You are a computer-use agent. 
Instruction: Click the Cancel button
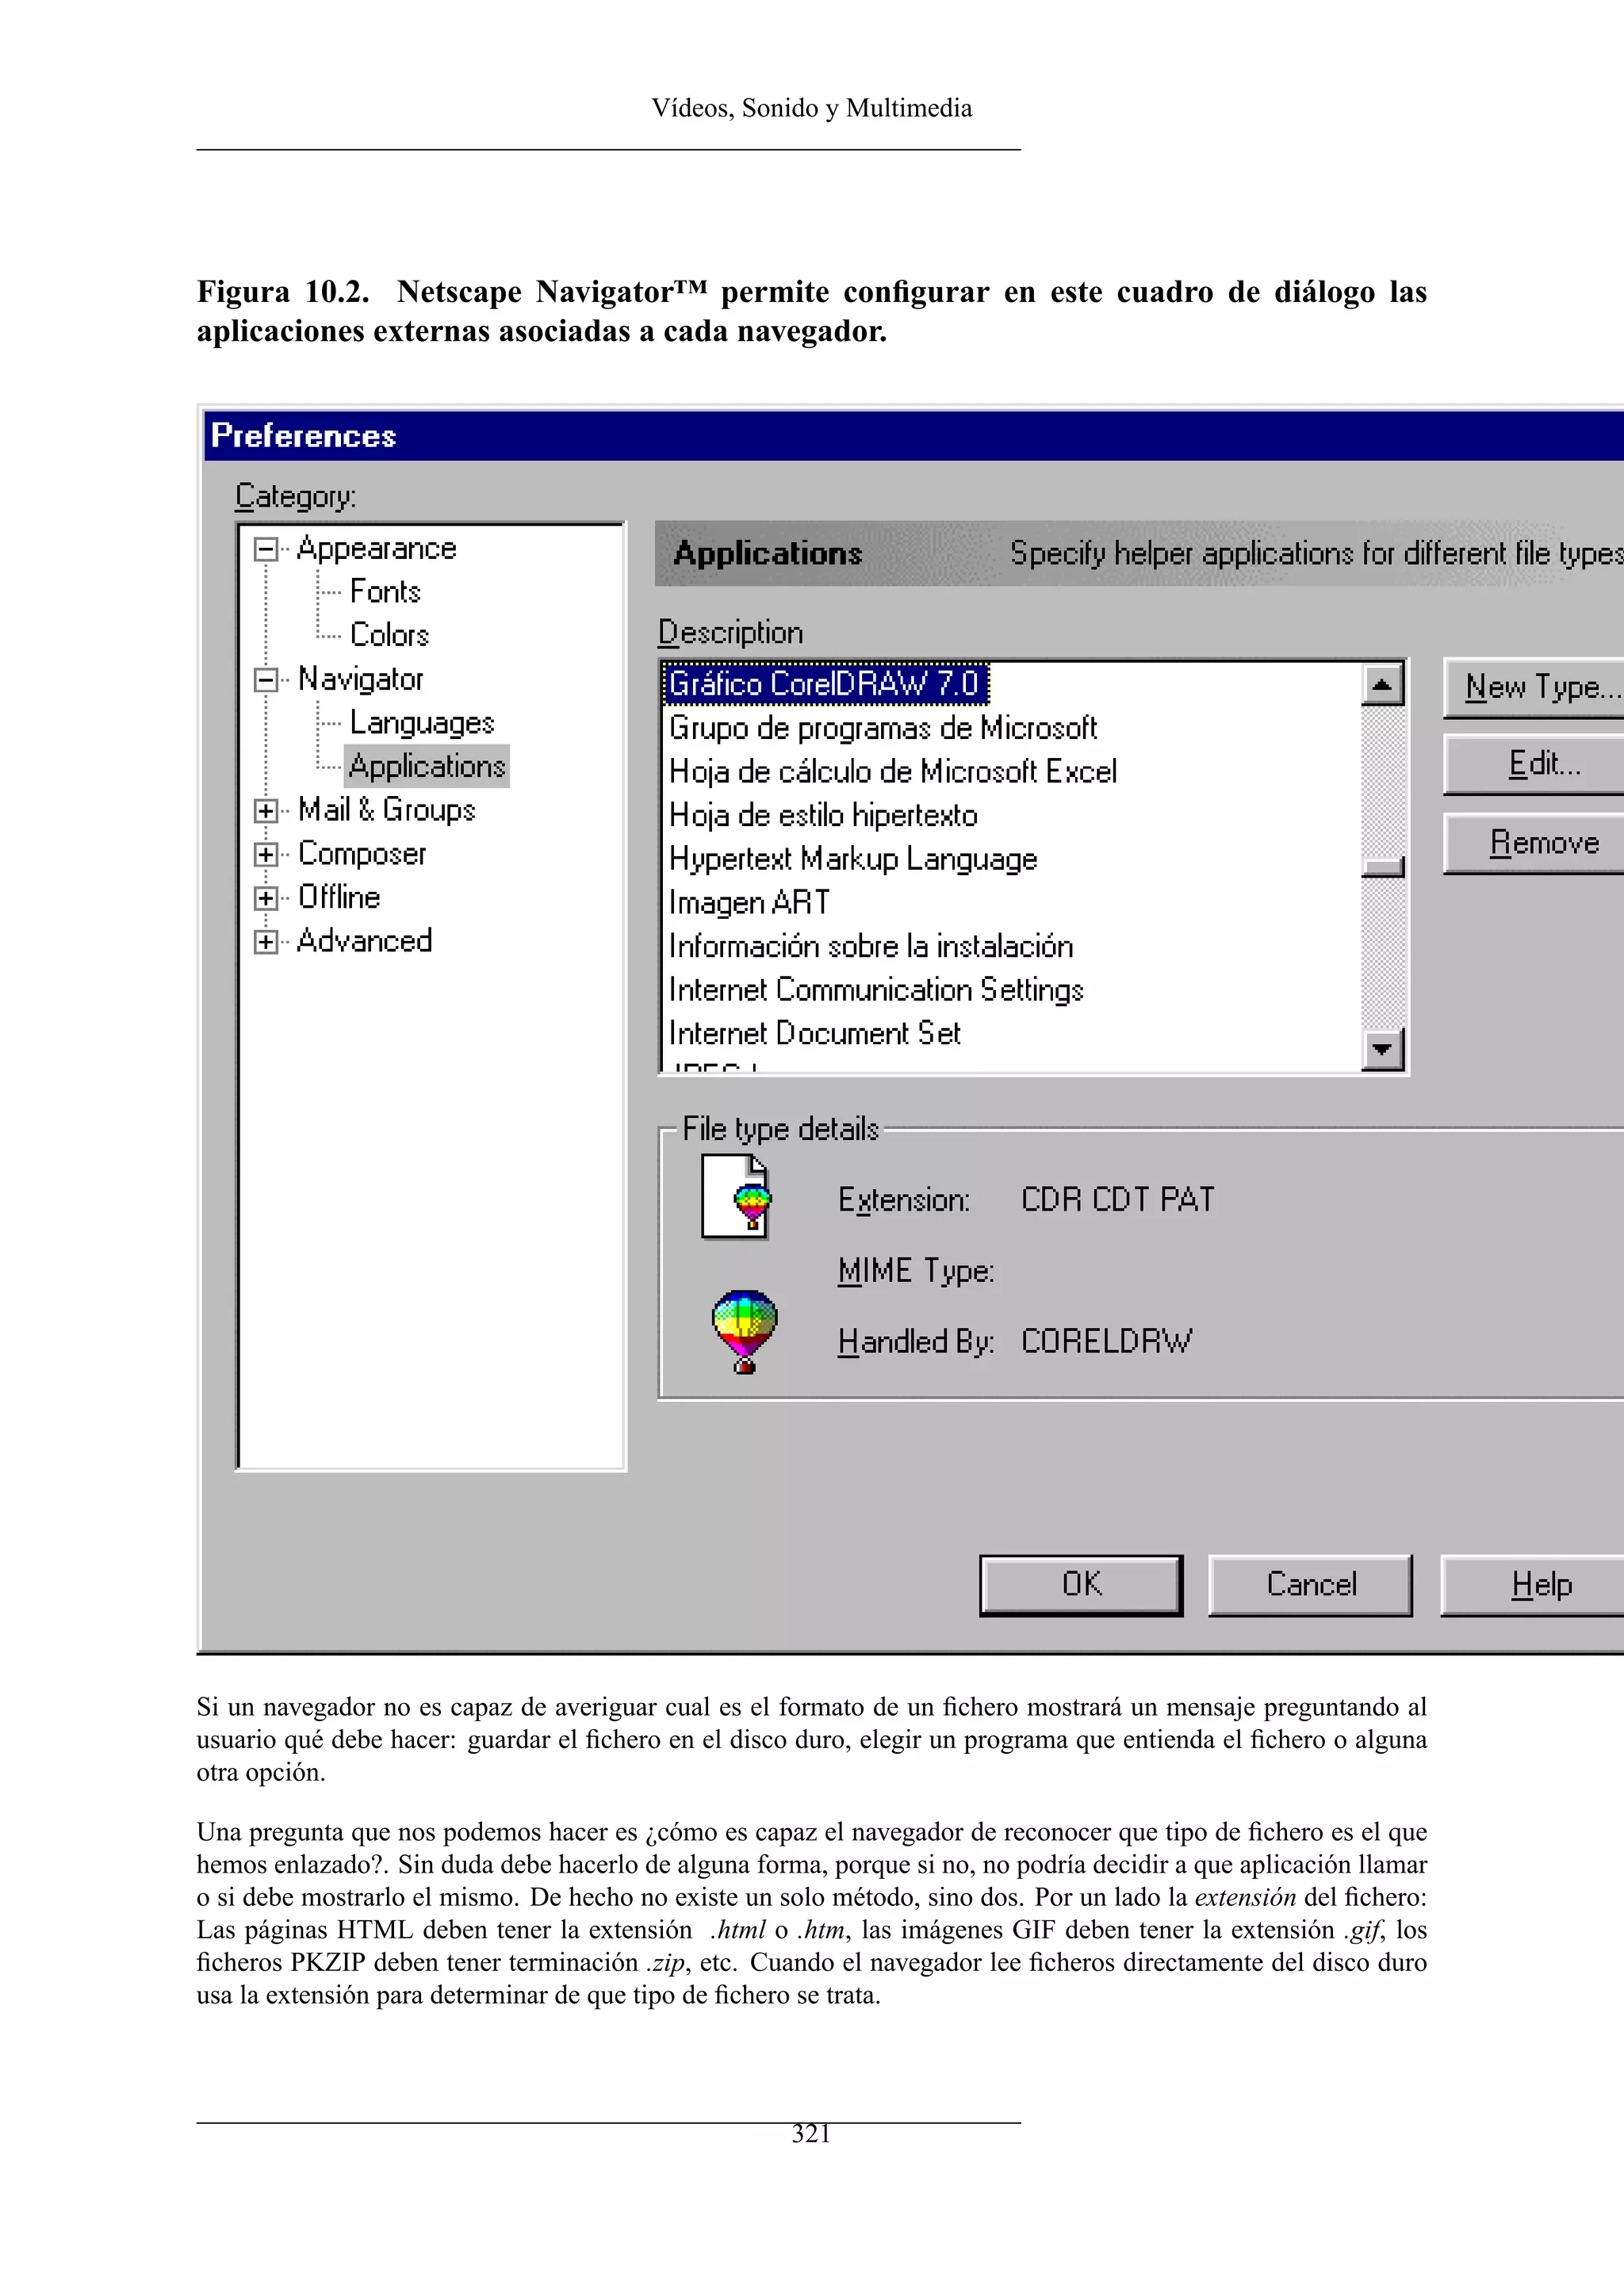tap(1310, 1585)
